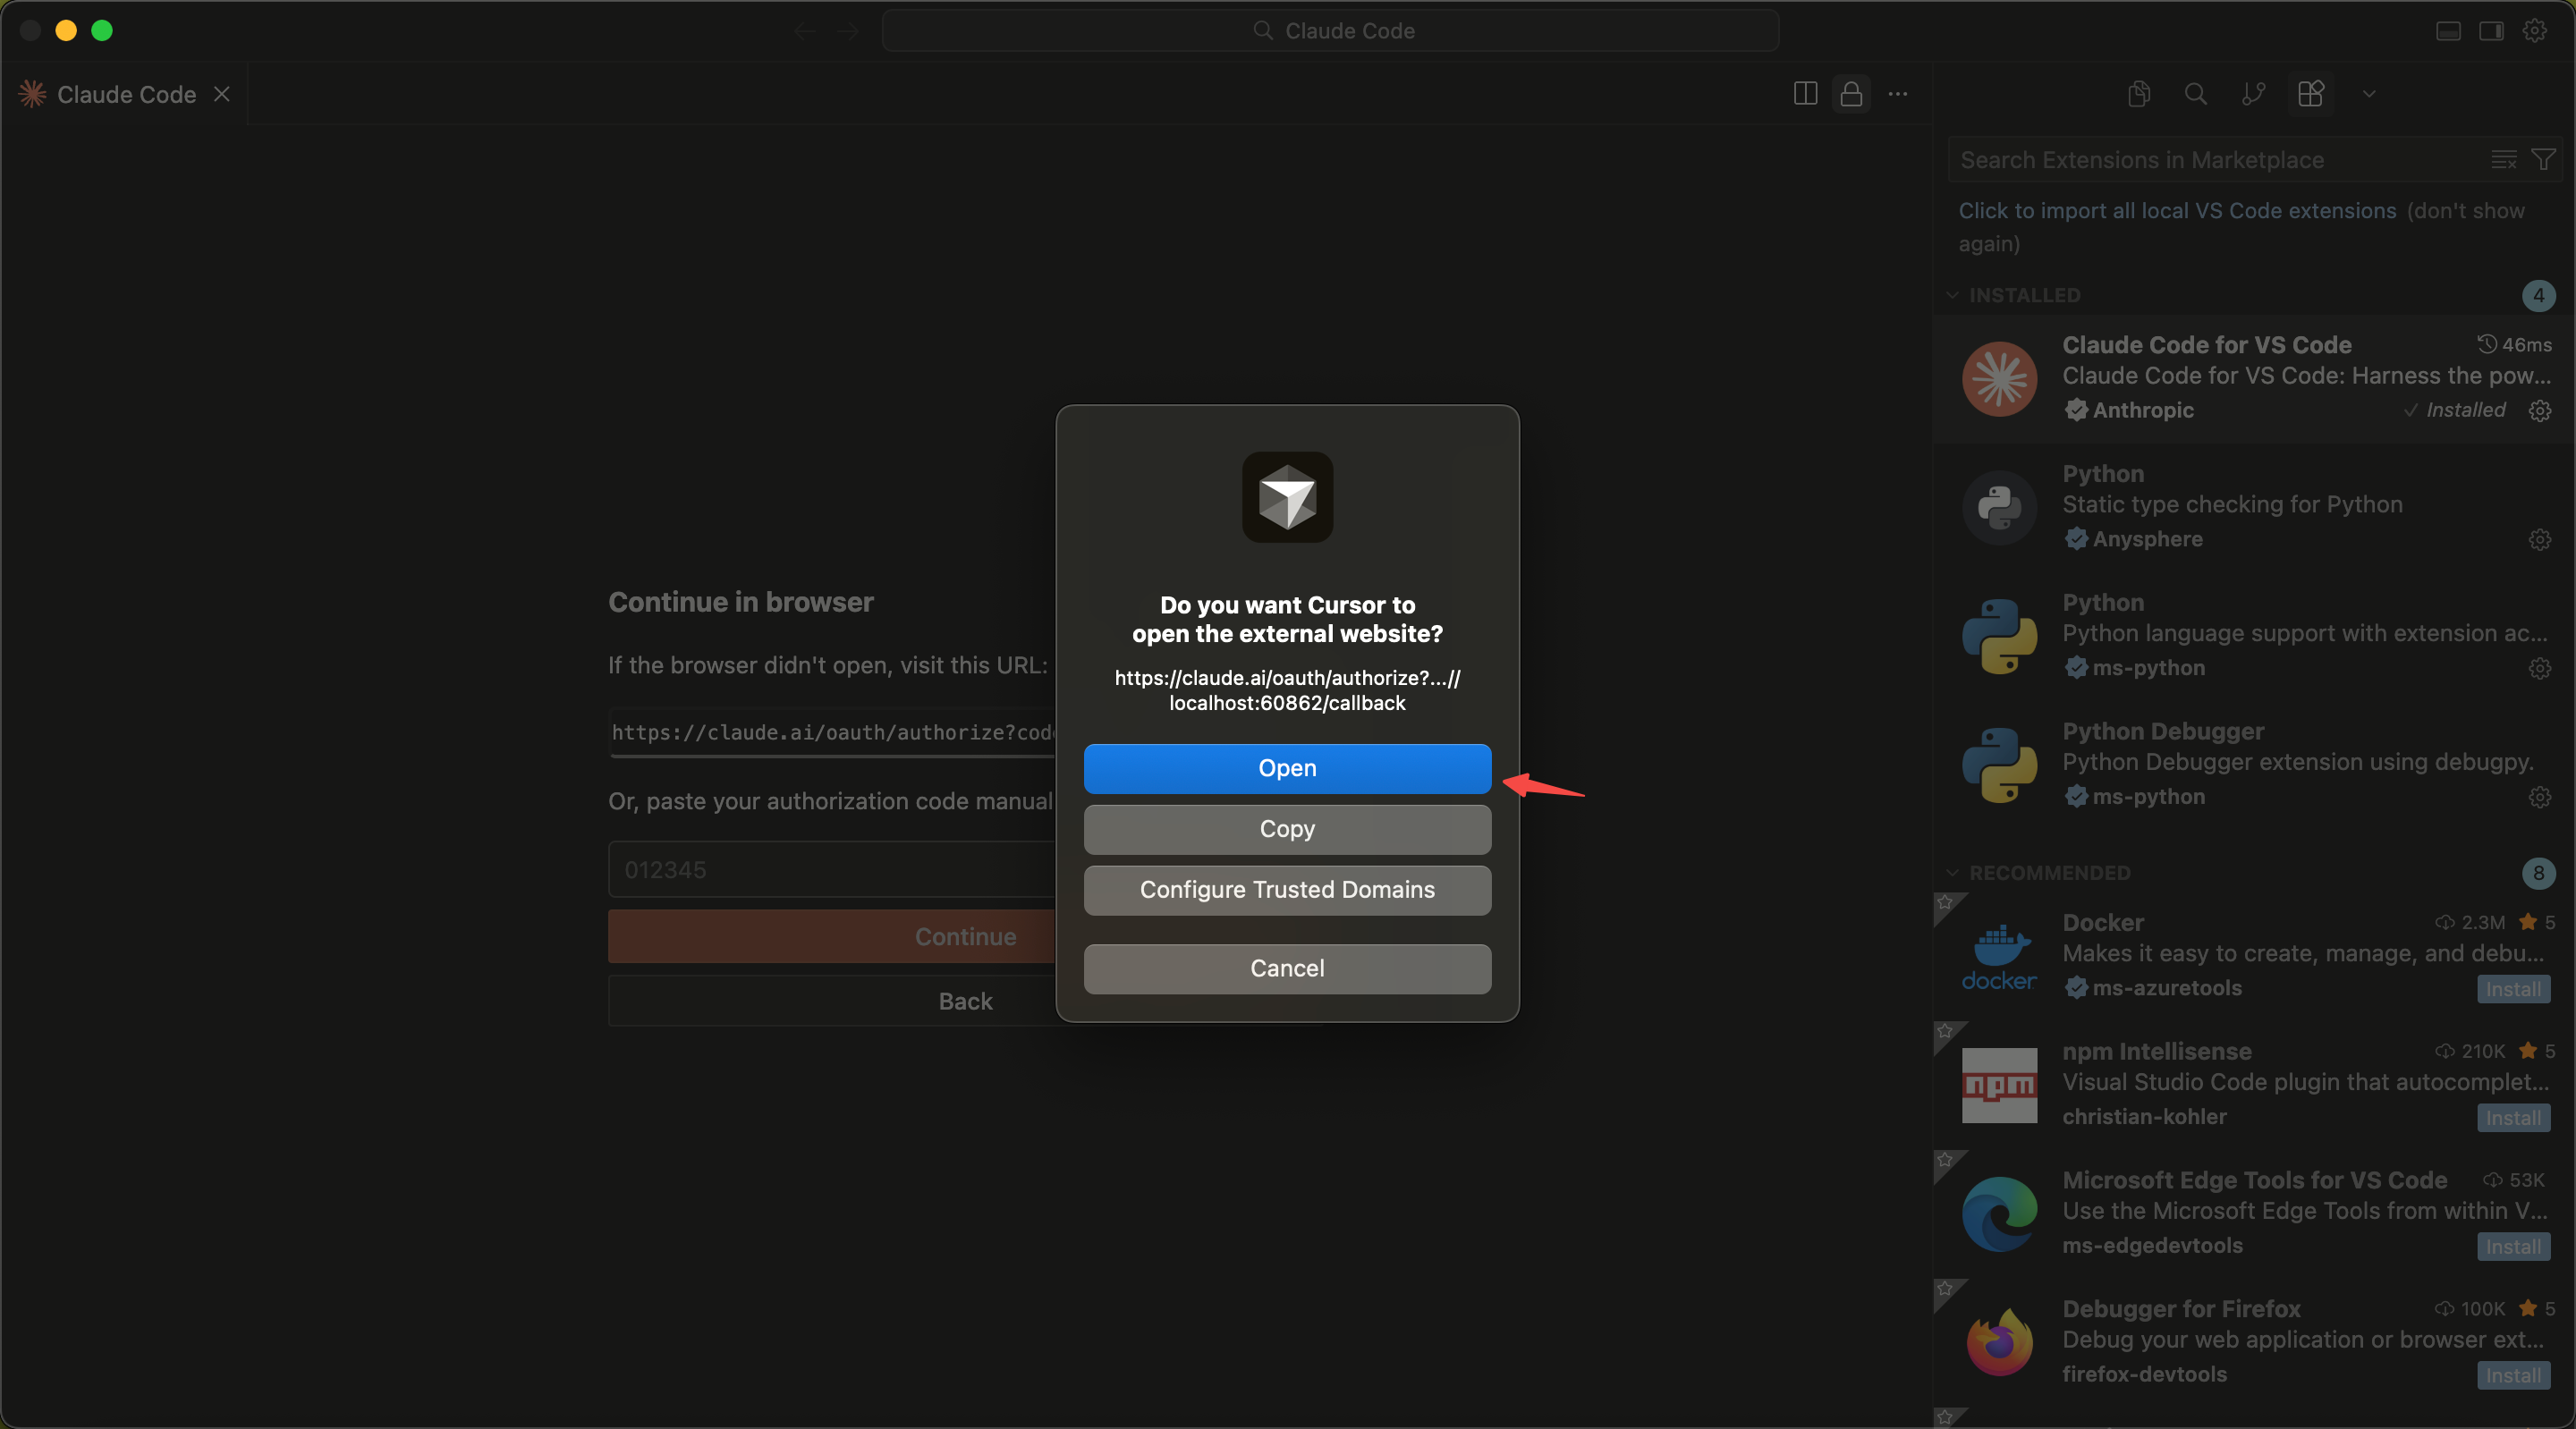Click the authorization URL field behind the dialog
The image size is (2576, 1429).
tap(833, 733)
